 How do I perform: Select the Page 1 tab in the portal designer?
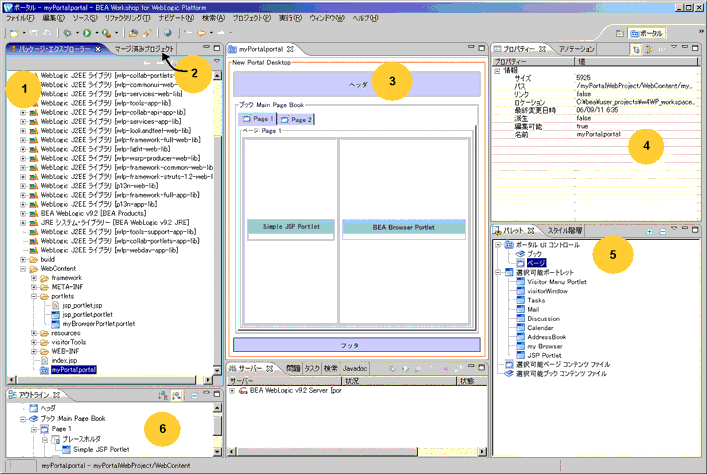coord(258,119)
